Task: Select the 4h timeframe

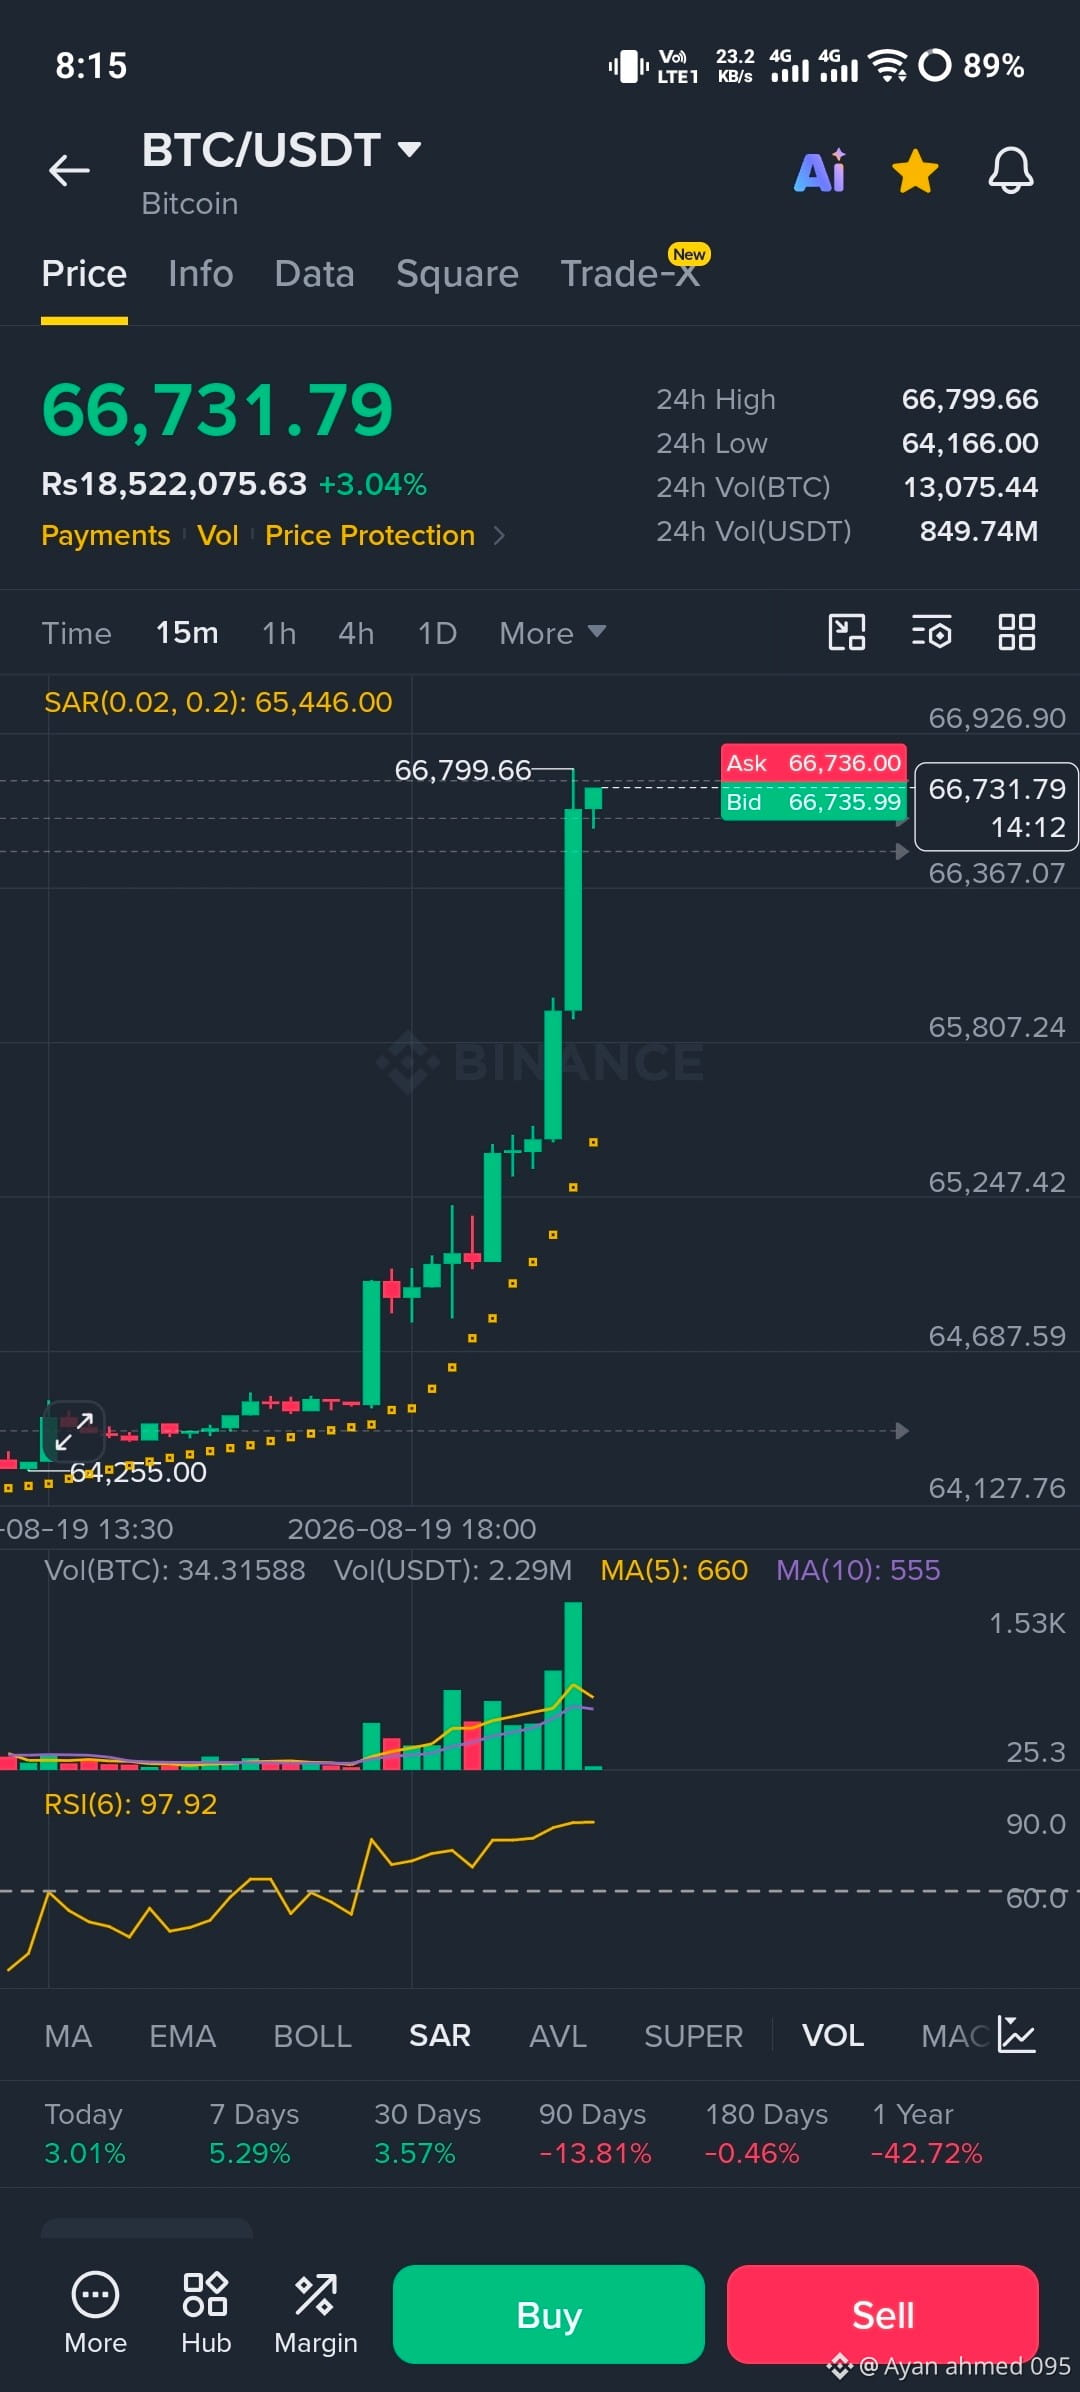Action: coord(356,633)
